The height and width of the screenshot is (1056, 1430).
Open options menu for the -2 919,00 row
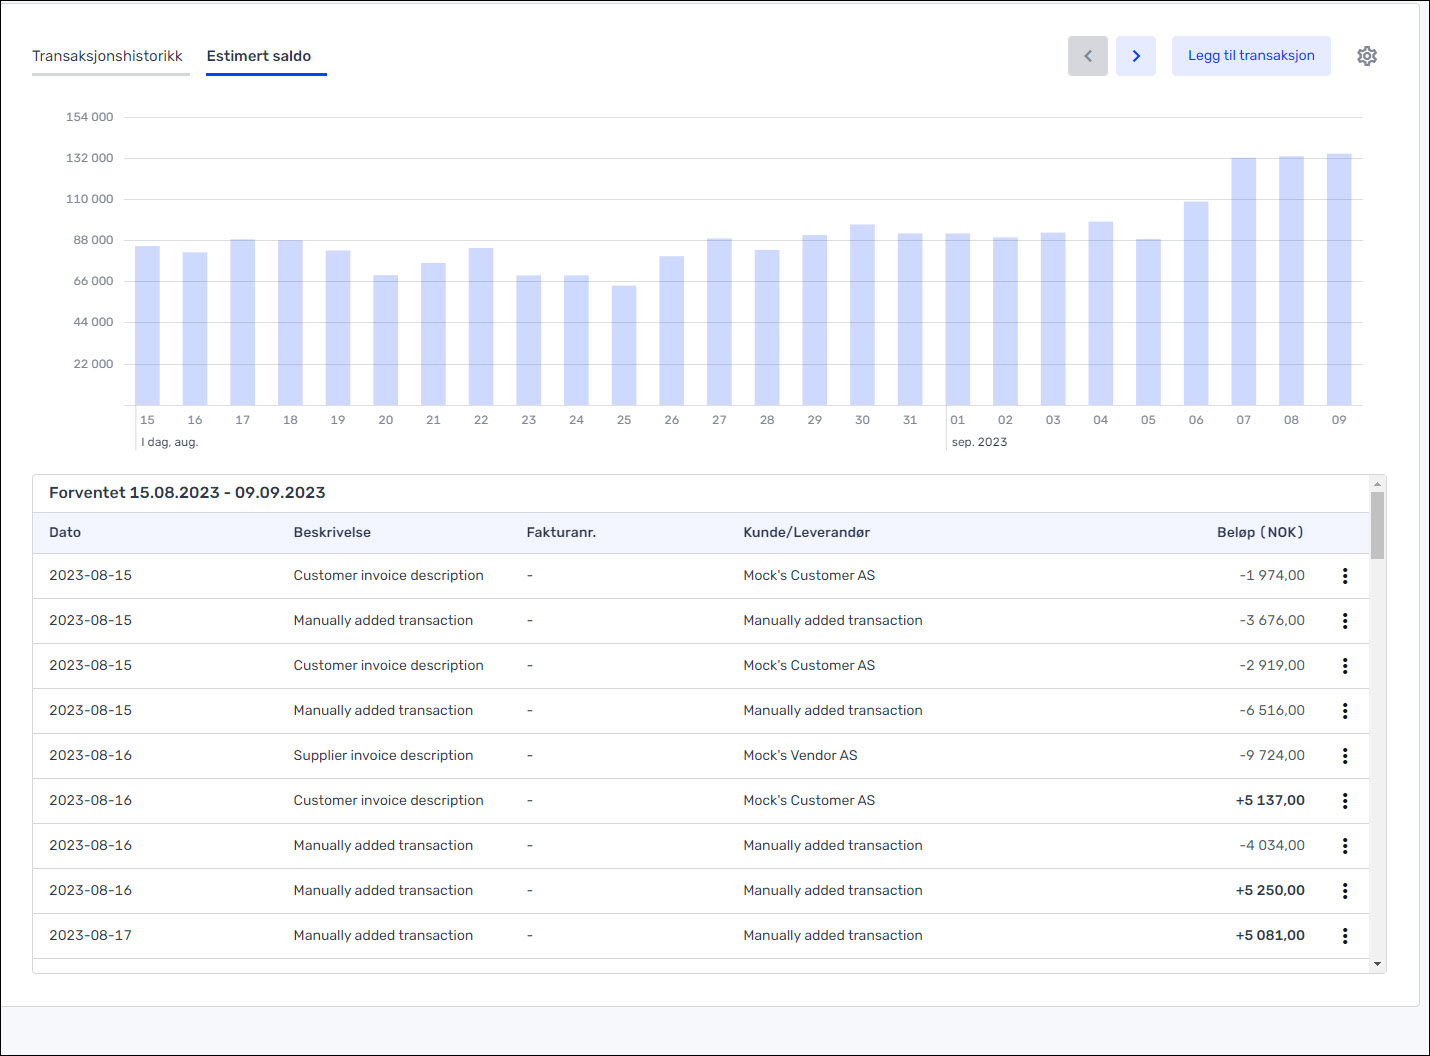[x=1345, y=666]
